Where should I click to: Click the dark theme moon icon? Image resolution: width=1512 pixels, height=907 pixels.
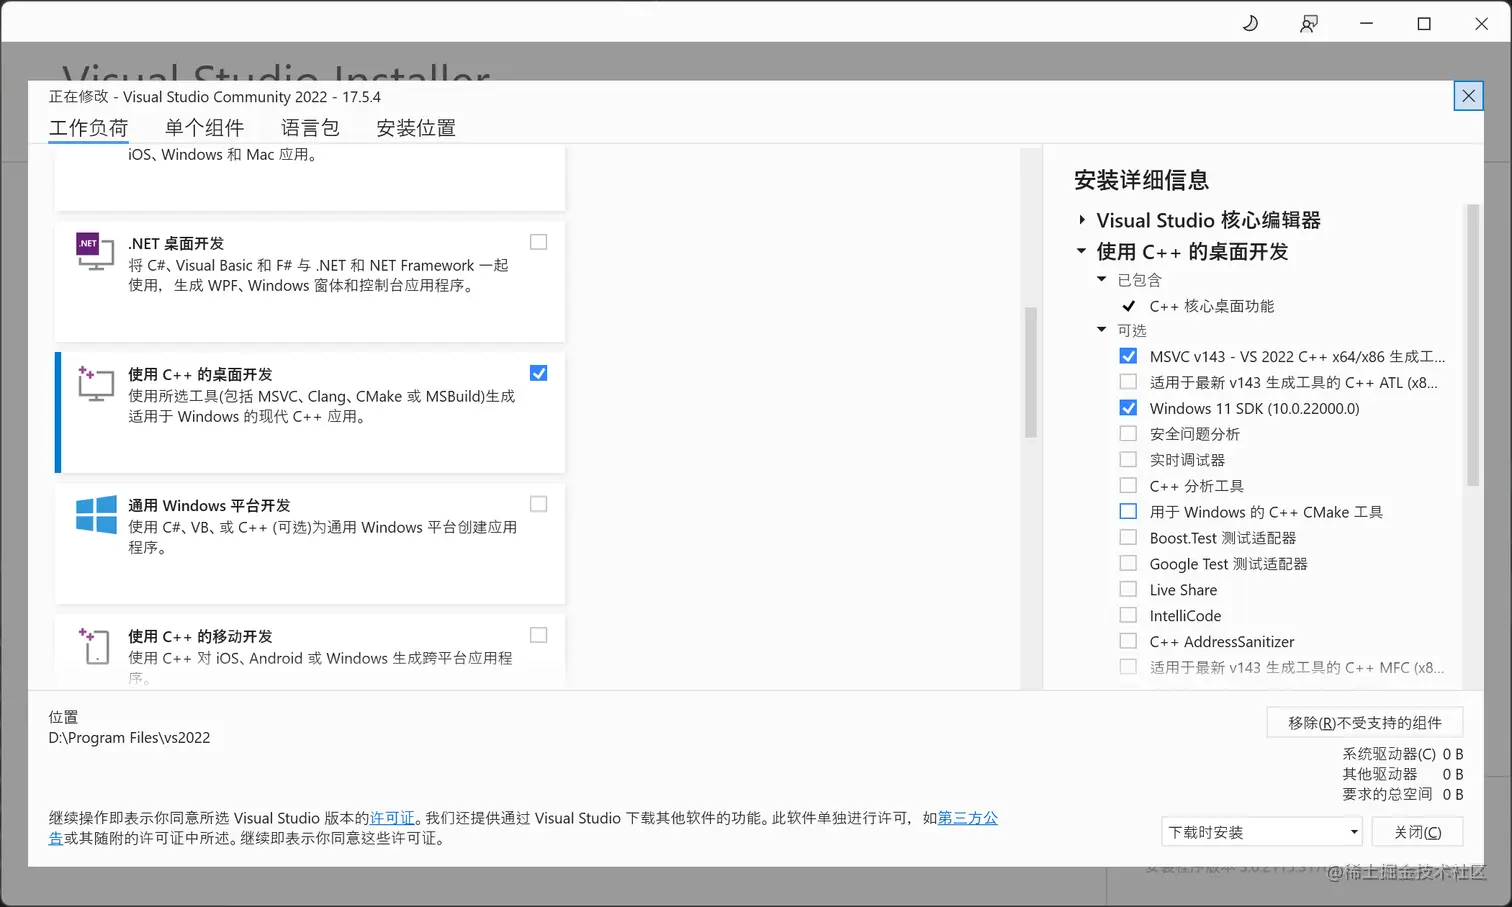click(x=1250, y=23)
